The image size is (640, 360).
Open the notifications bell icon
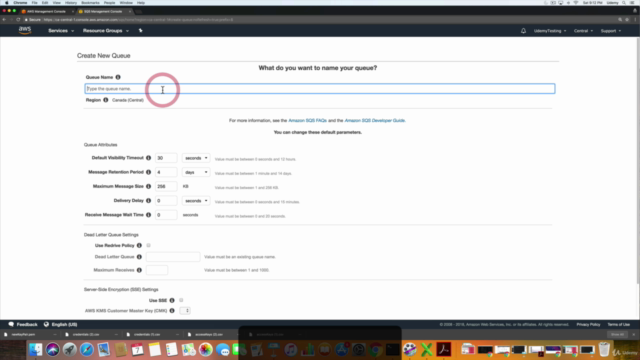coord(523,31)
